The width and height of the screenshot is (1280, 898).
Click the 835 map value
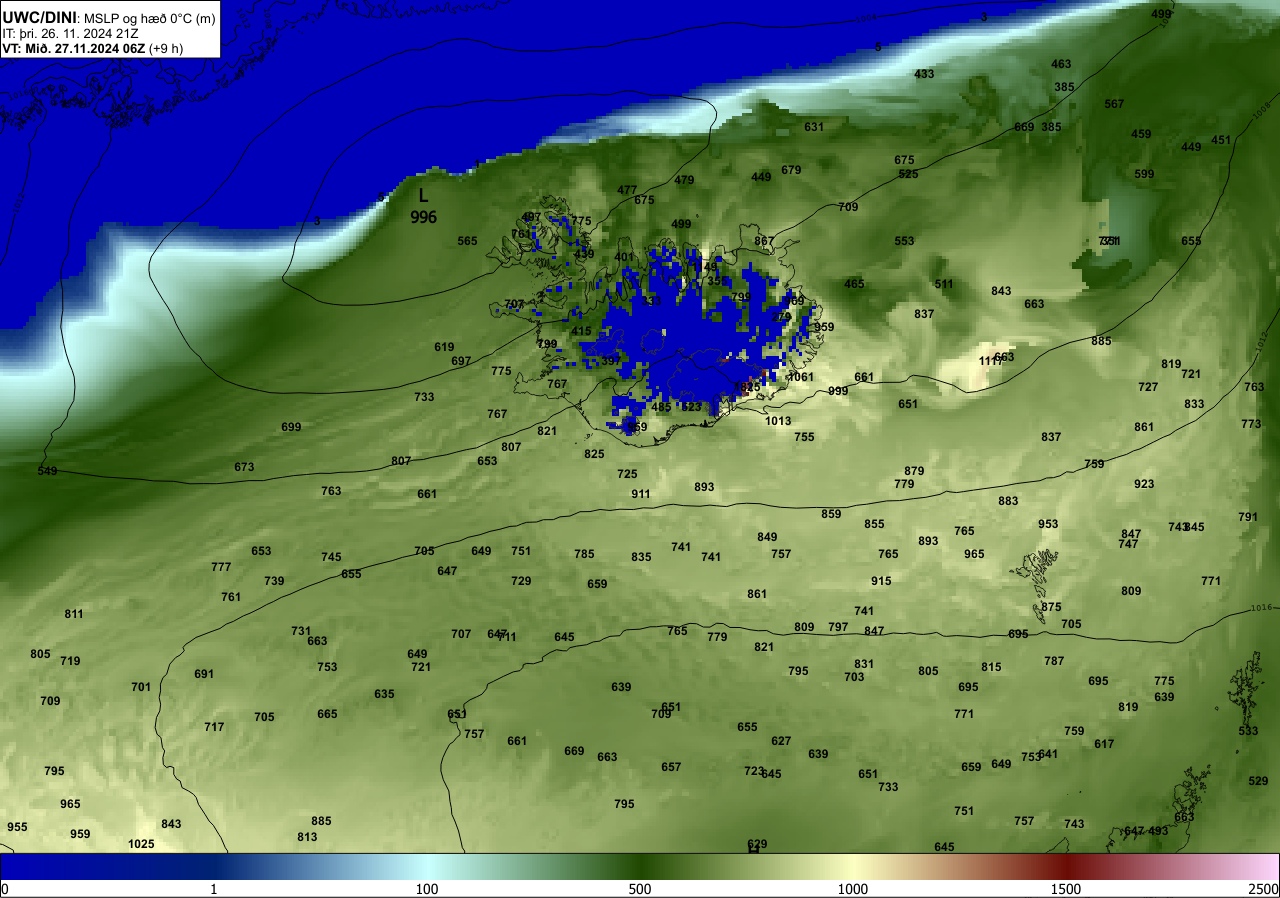[641, 558]
